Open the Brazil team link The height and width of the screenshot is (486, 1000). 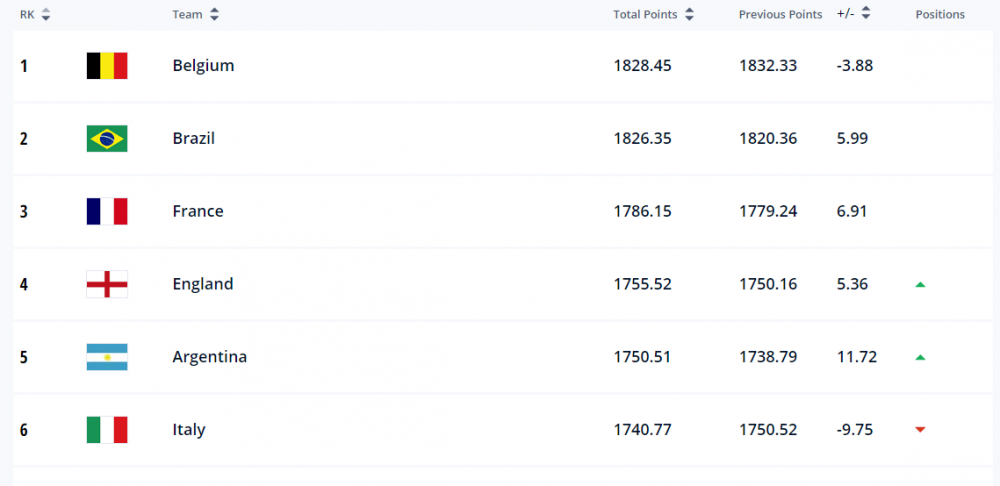pyautogui.click(x=194, y=138)
